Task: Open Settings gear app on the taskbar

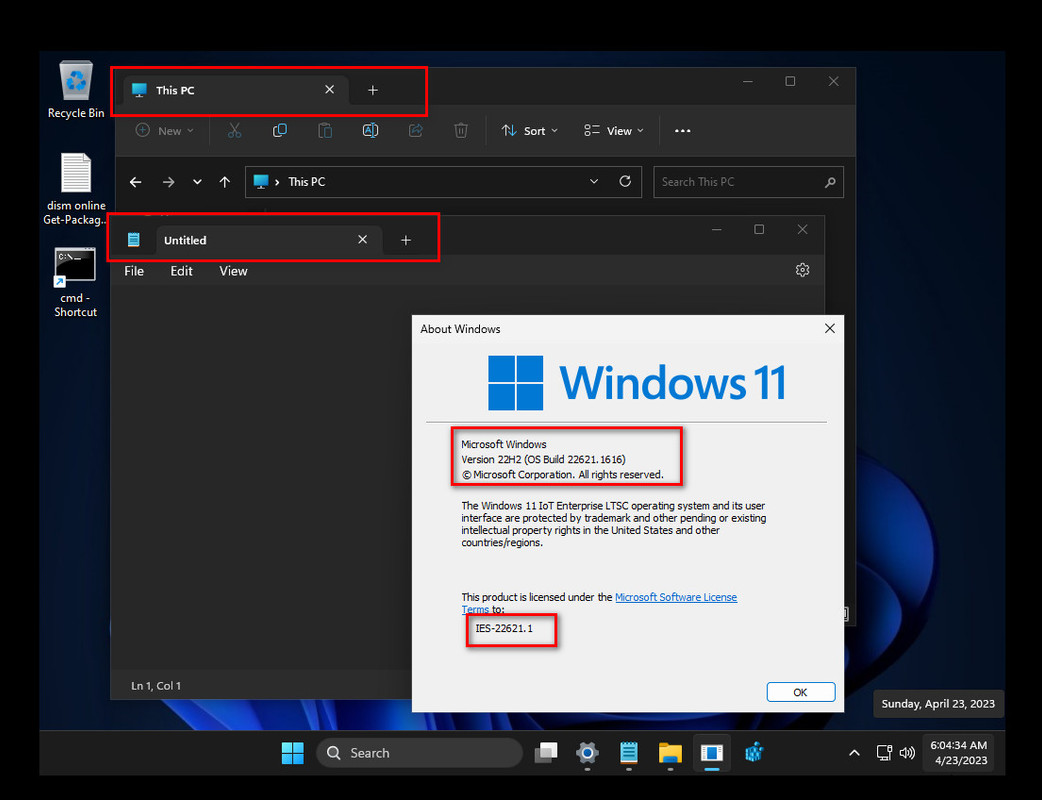Action: [x=587, y=753]
